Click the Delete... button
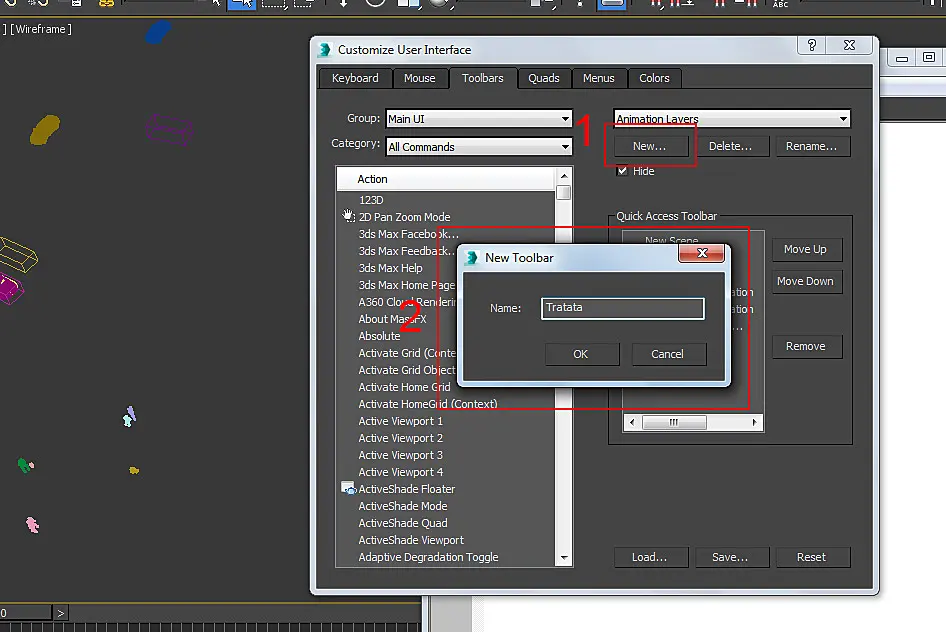Screen dimensions: 946x632 [x=730, y=146]
